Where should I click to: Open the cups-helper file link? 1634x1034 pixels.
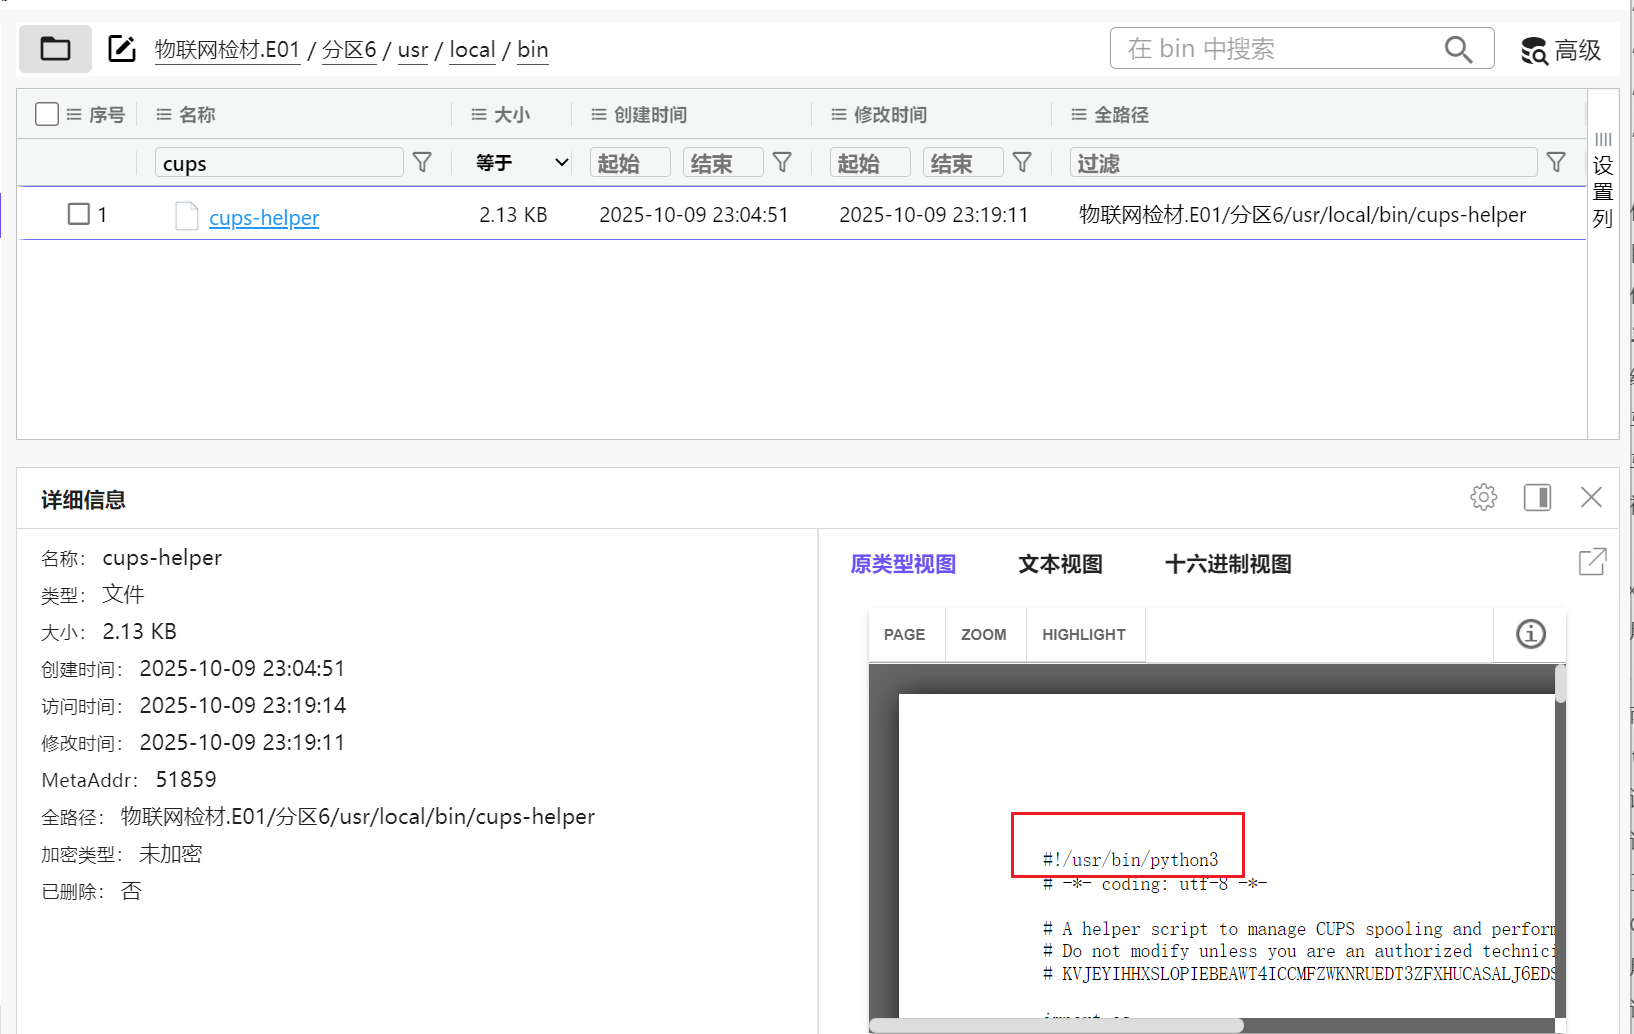pyautogui.click(x=264, y=217)
